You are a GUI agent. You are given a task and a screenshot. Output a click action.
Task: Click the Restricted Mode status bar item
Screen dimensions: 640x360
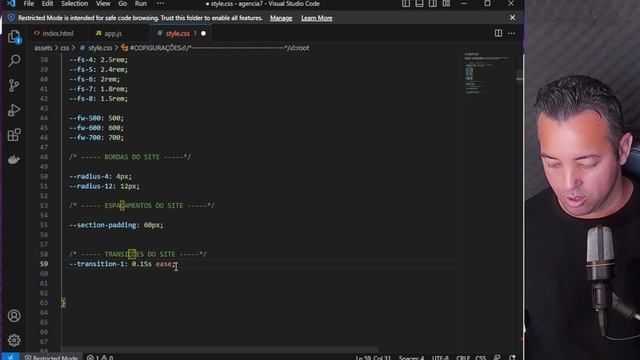[51, 358]
